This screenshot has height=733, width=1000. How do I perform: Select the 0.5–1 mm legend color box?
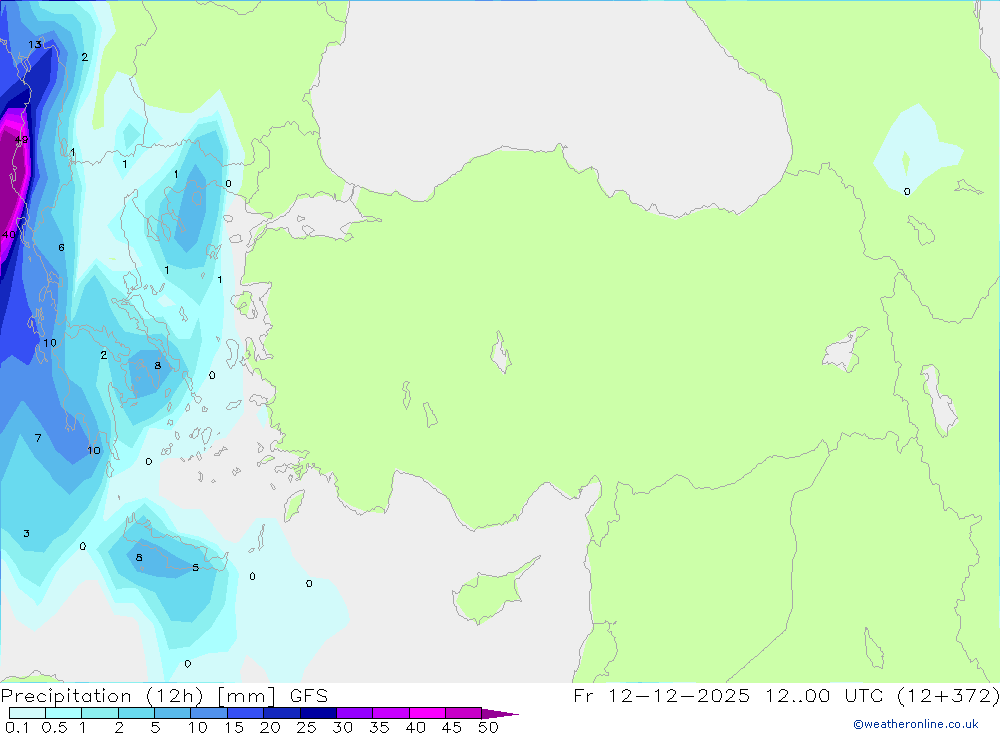tap(63, 713)
